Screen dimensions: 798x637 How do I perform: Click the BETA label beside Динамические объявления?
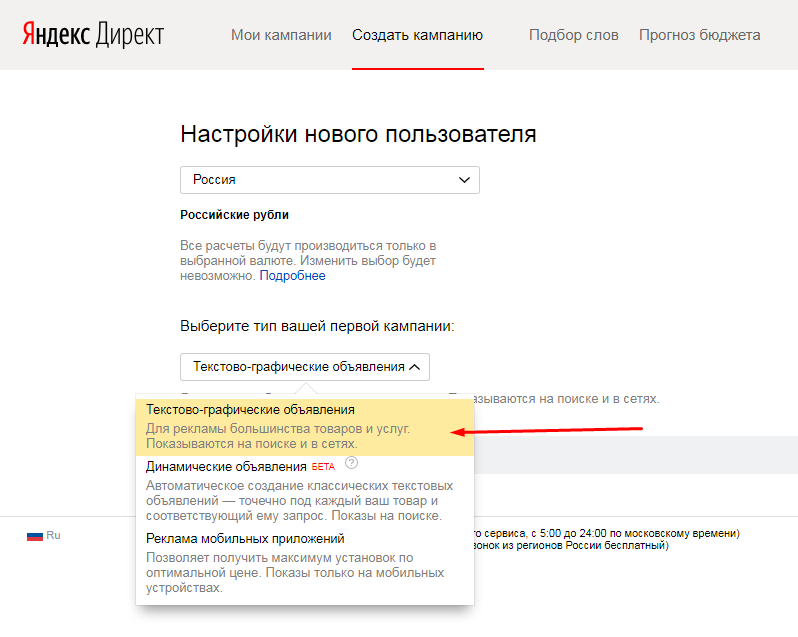pos(323,467)
